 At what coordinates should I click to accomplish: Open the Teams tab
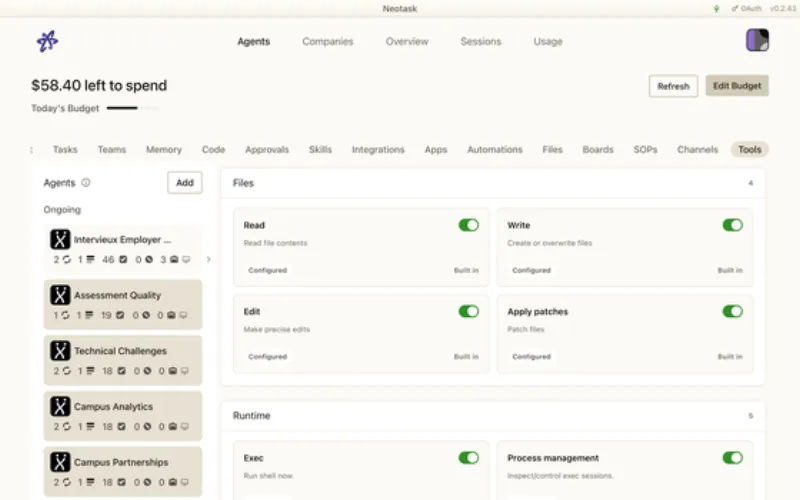point(112,149)
